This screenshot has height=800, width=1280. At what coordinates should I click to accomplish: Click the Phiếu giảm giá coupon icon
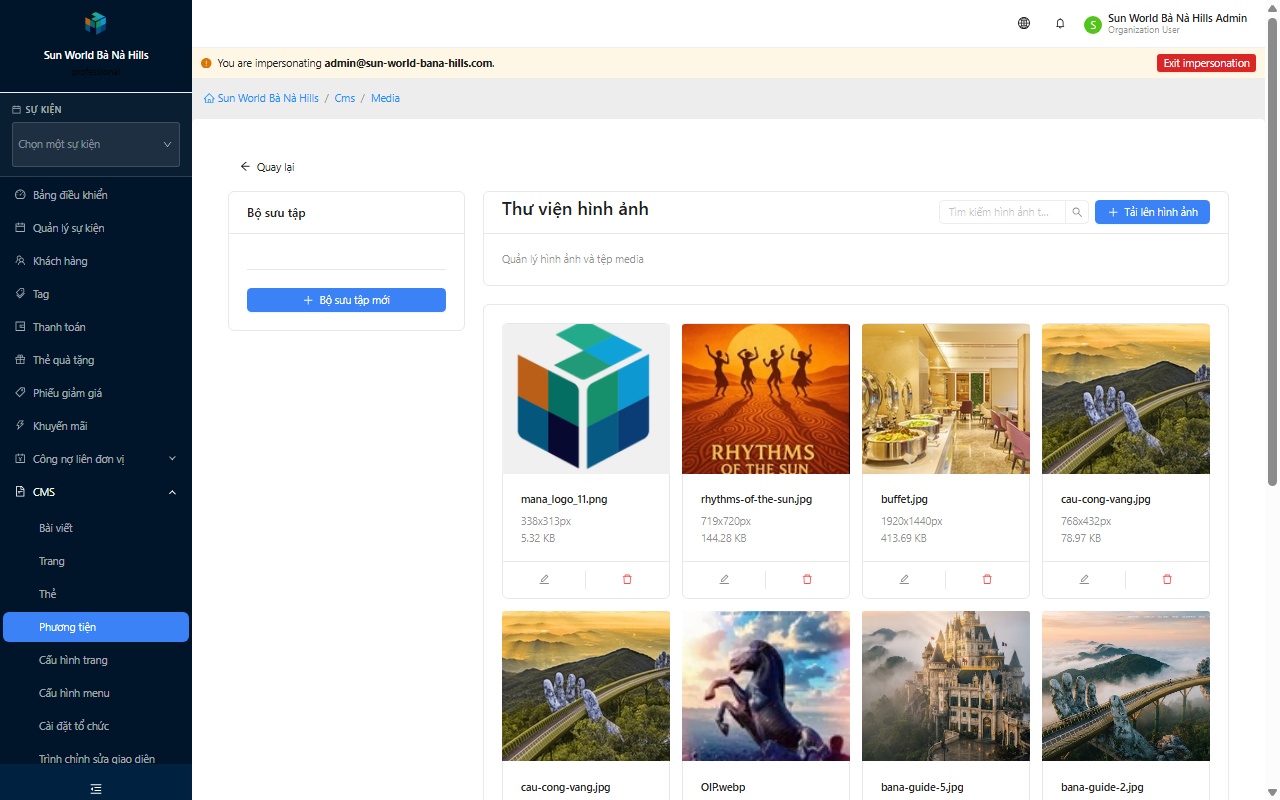[x=21, y=393]
